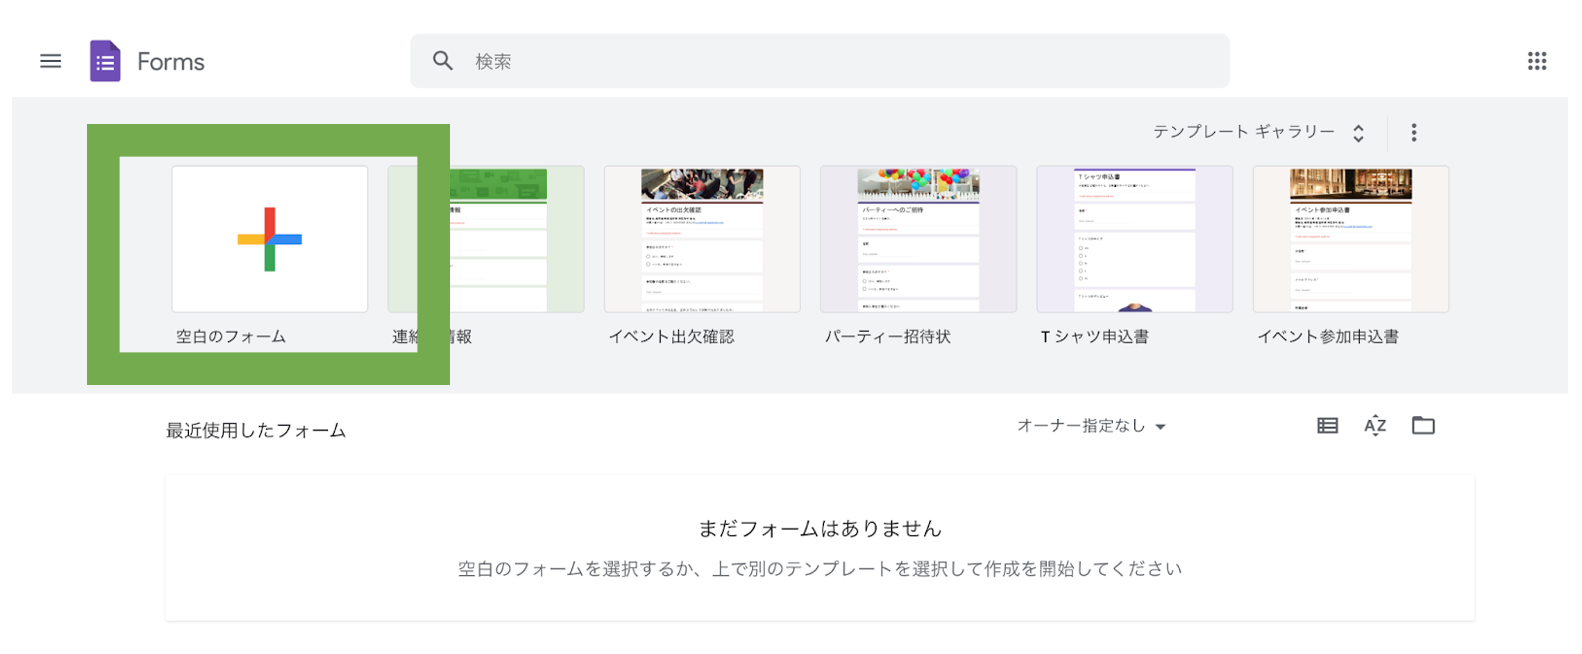Click the 最近使用したフォーム heading
This screenshot has width=1582, height=654.
pyautogui.click(x=256, y=430)
